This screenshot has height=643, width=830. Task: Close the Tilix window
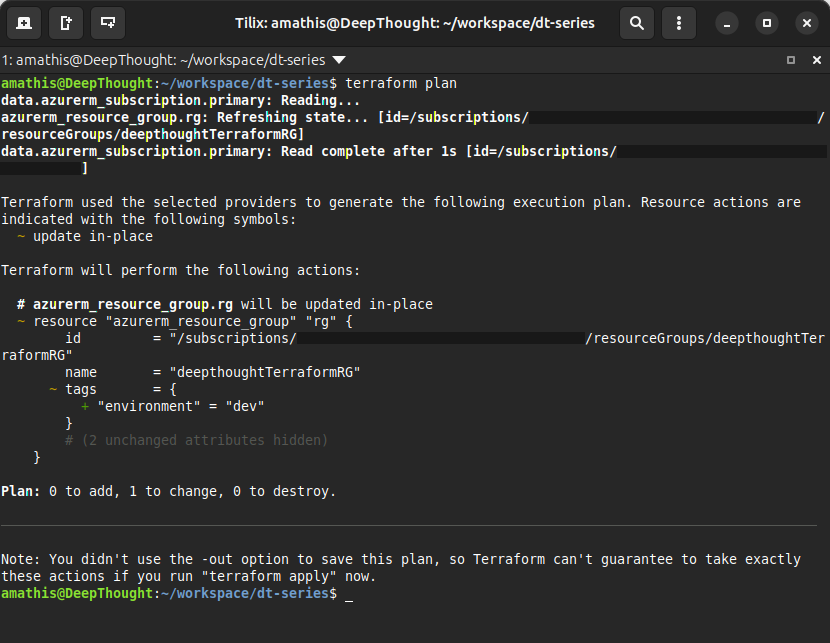click(807, 23)
